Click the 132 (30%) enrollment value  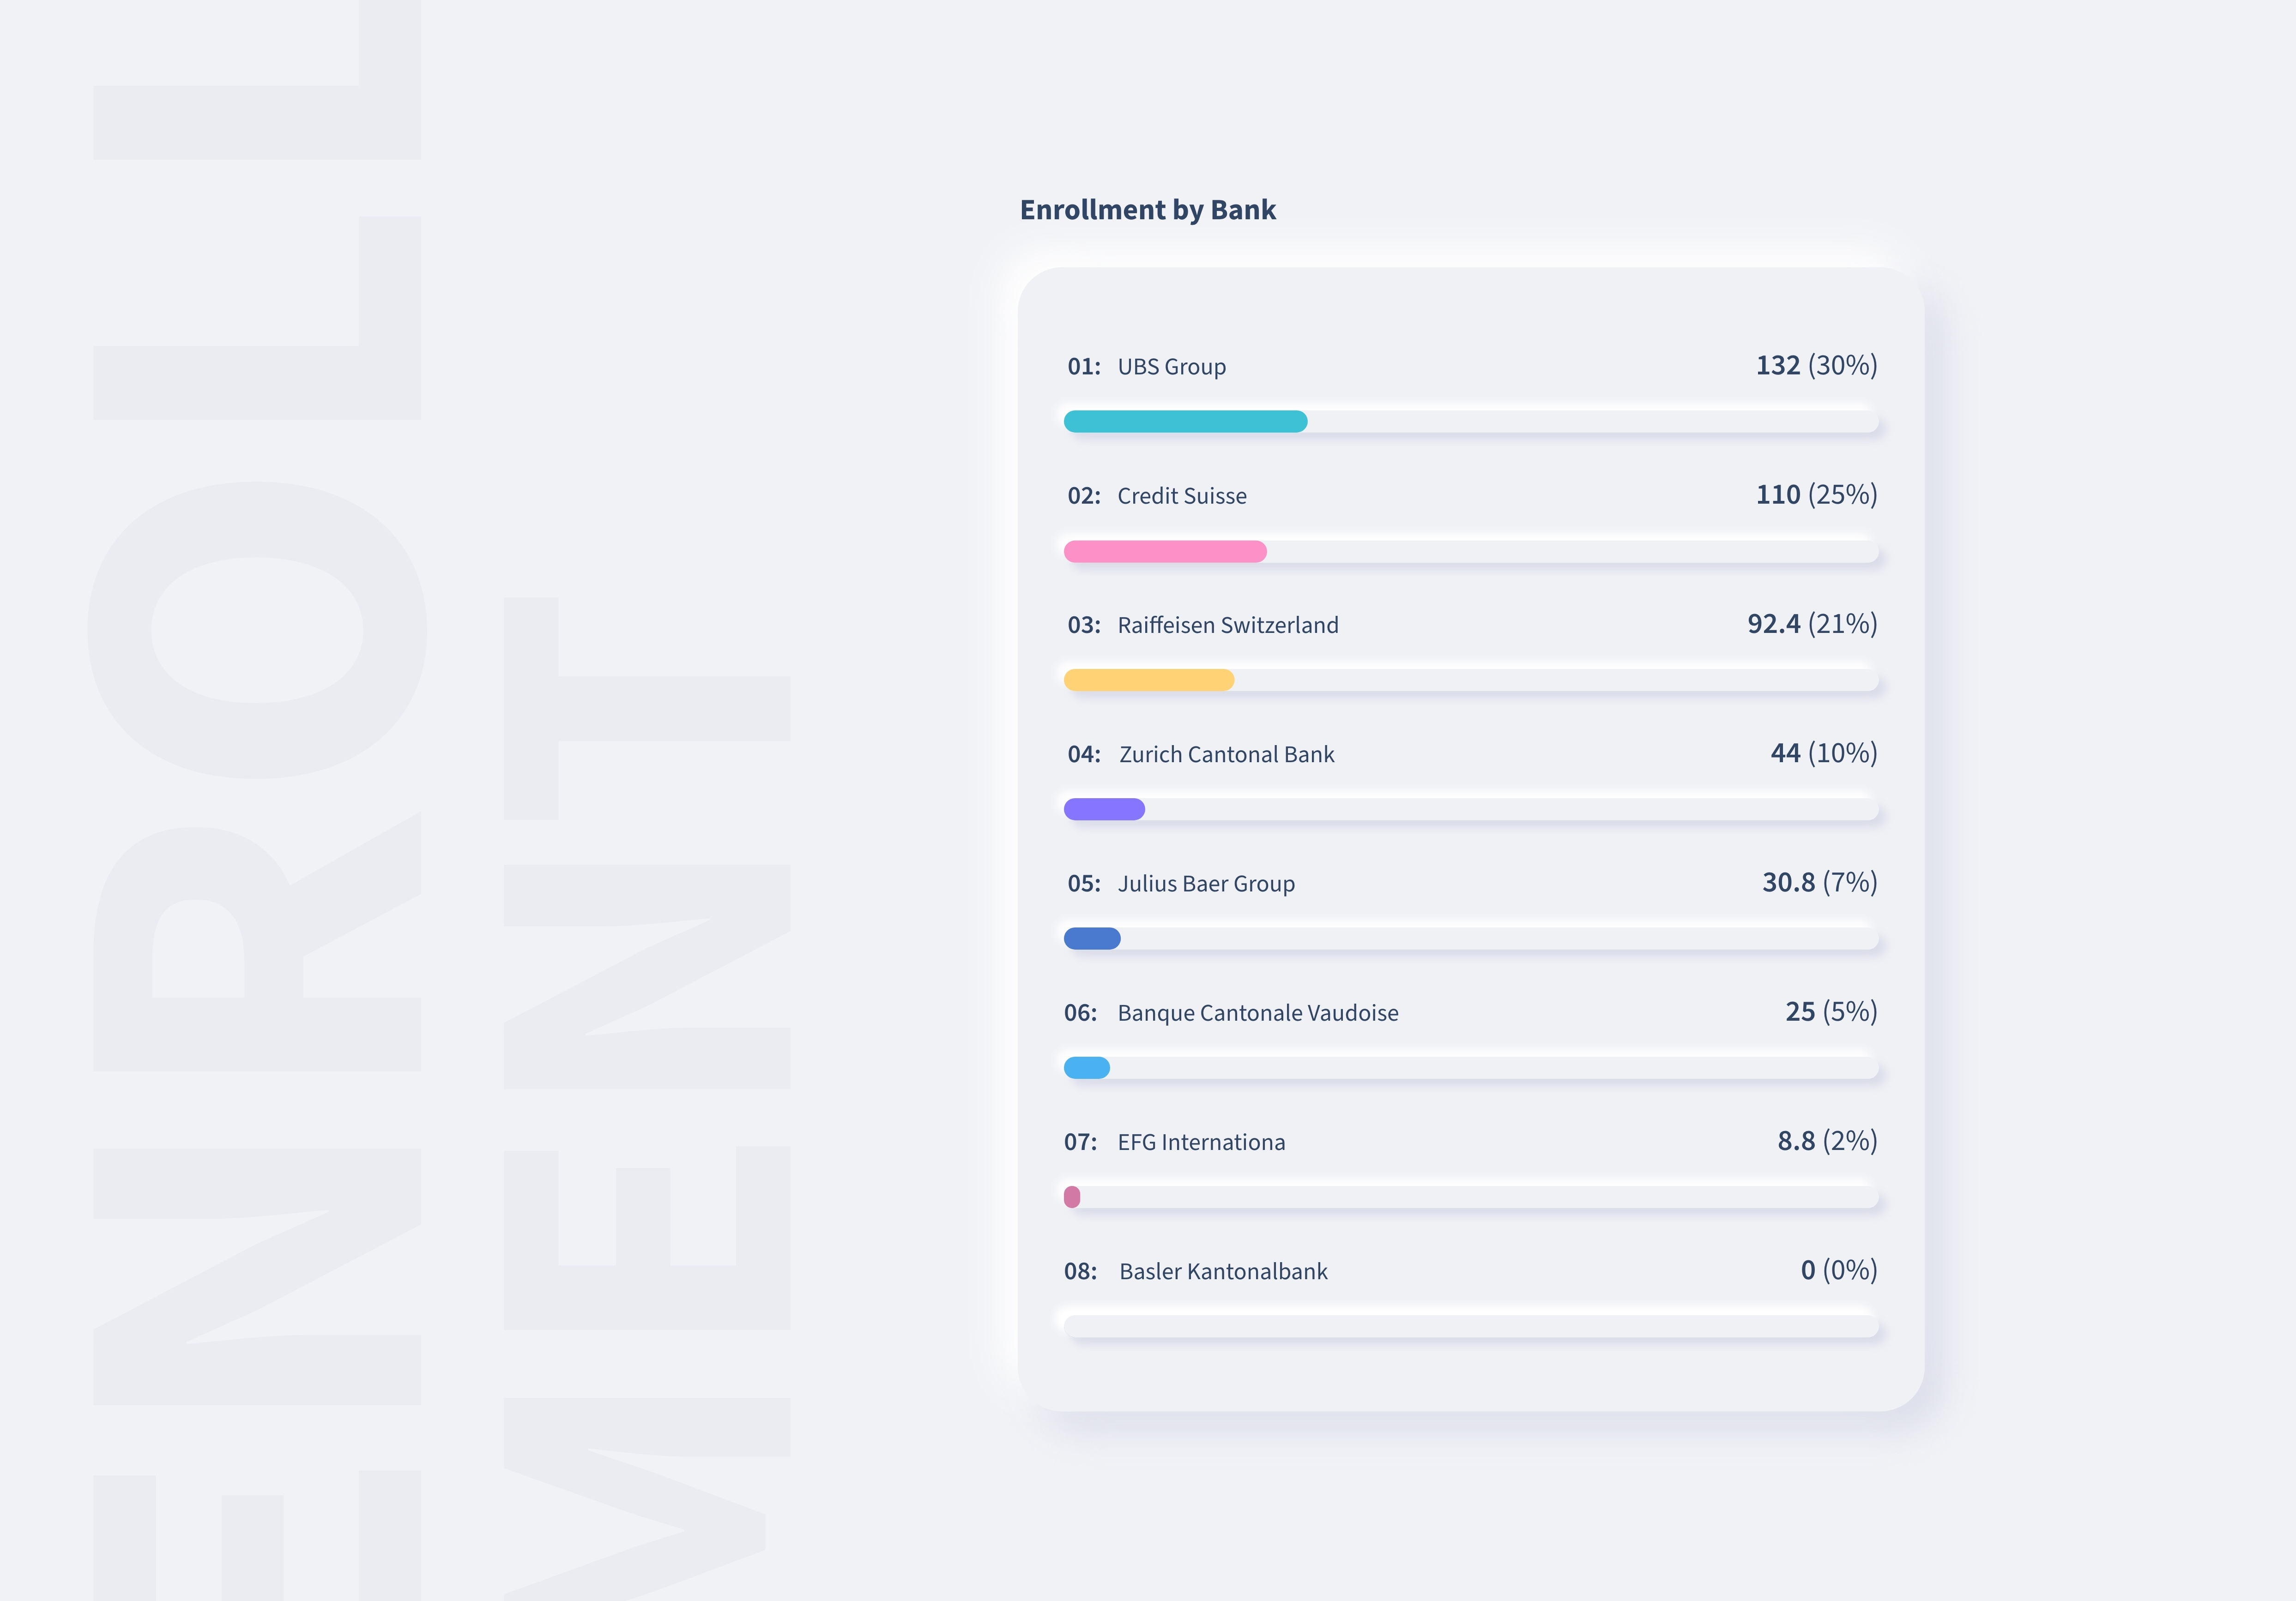tap(1816, 366)
